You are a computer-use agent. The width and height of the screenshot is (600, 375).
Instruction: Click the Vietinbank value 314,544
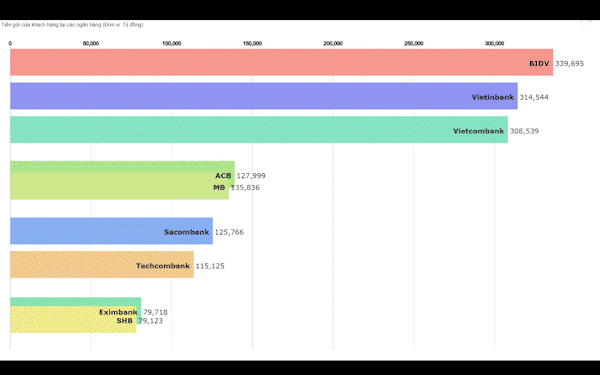pyautogui.click(x=534, y=97)
